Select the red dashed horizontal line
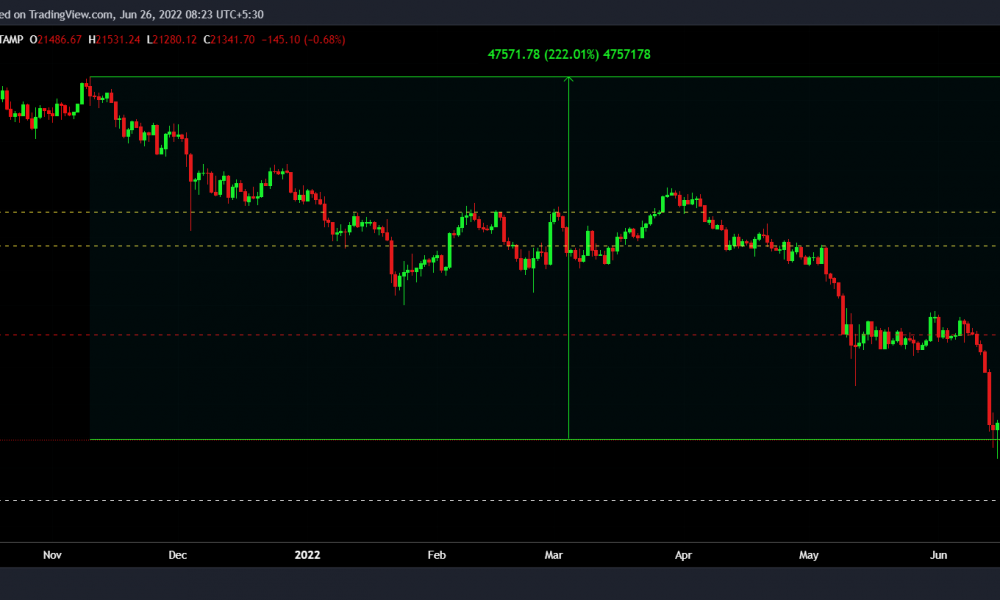Screen dimensions: 1000x600 (500, 335)
